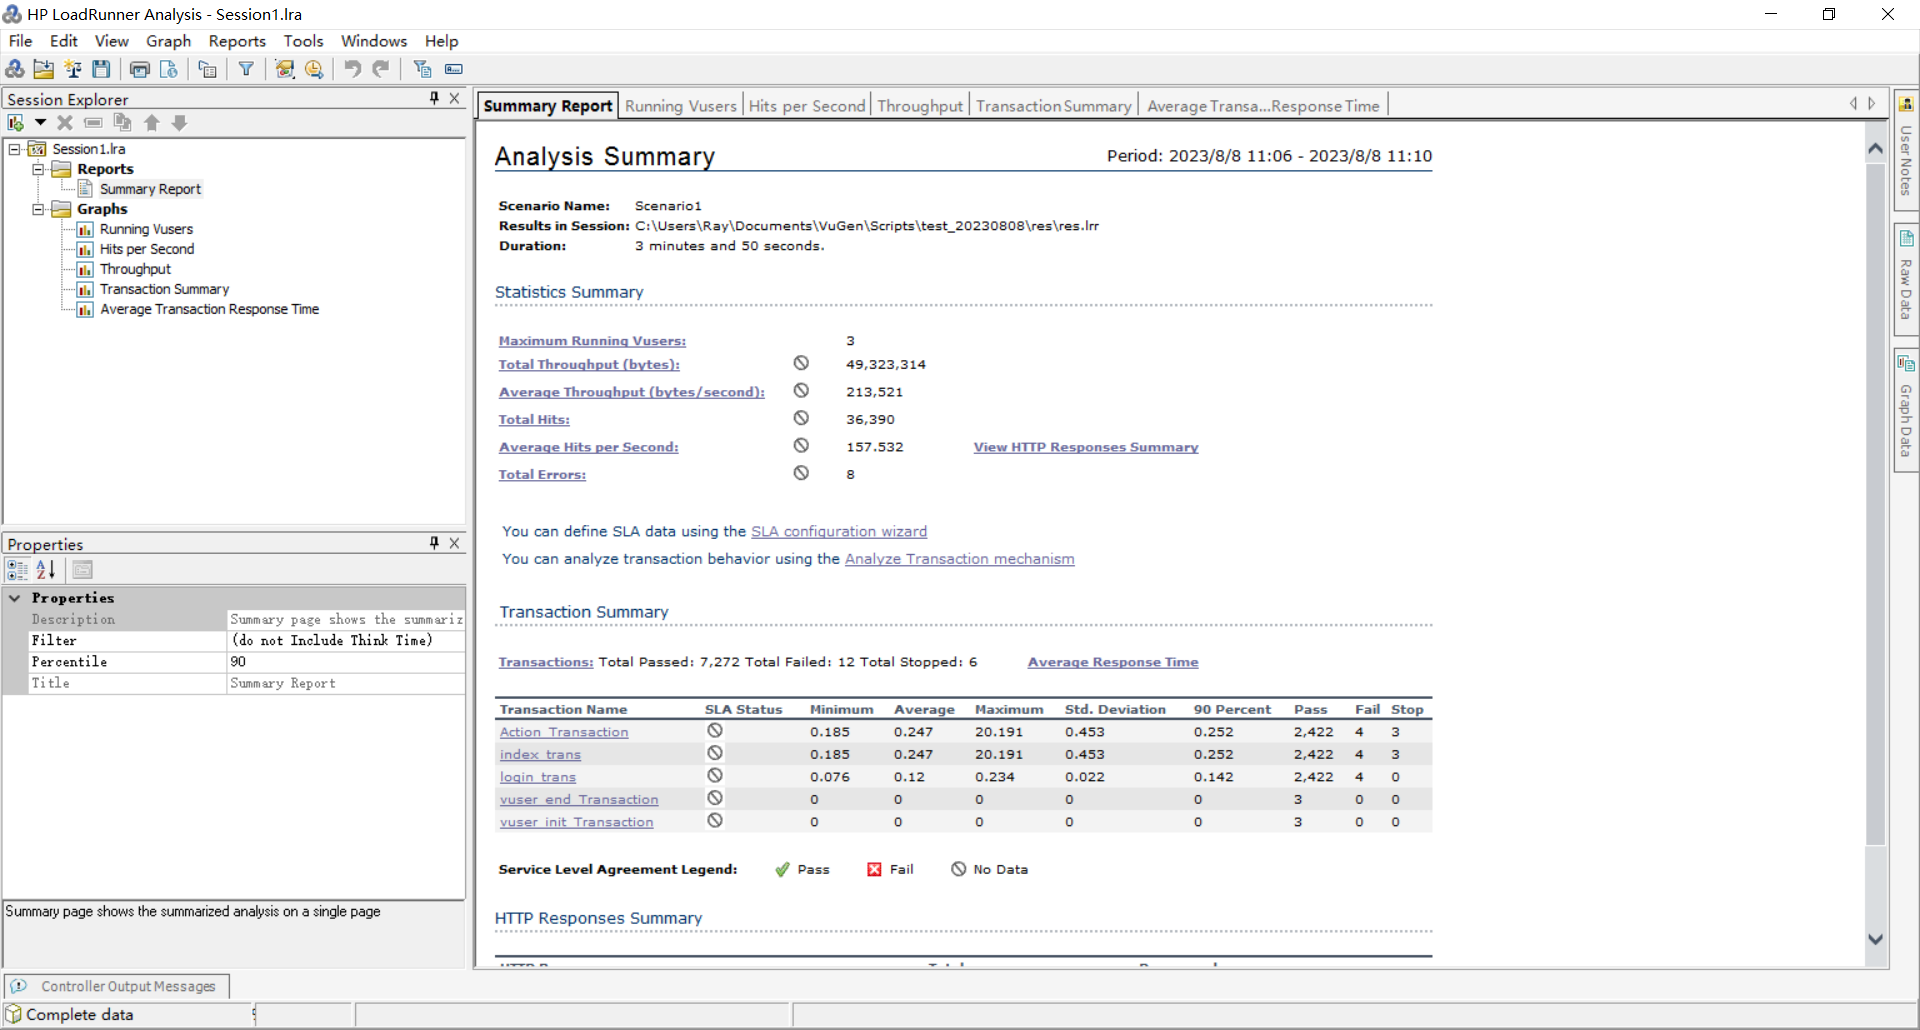Click Add New Graph icon in Session Explorer
Screen dimensions: 1920x1030
pyautogui.click(x=16, y=123)
